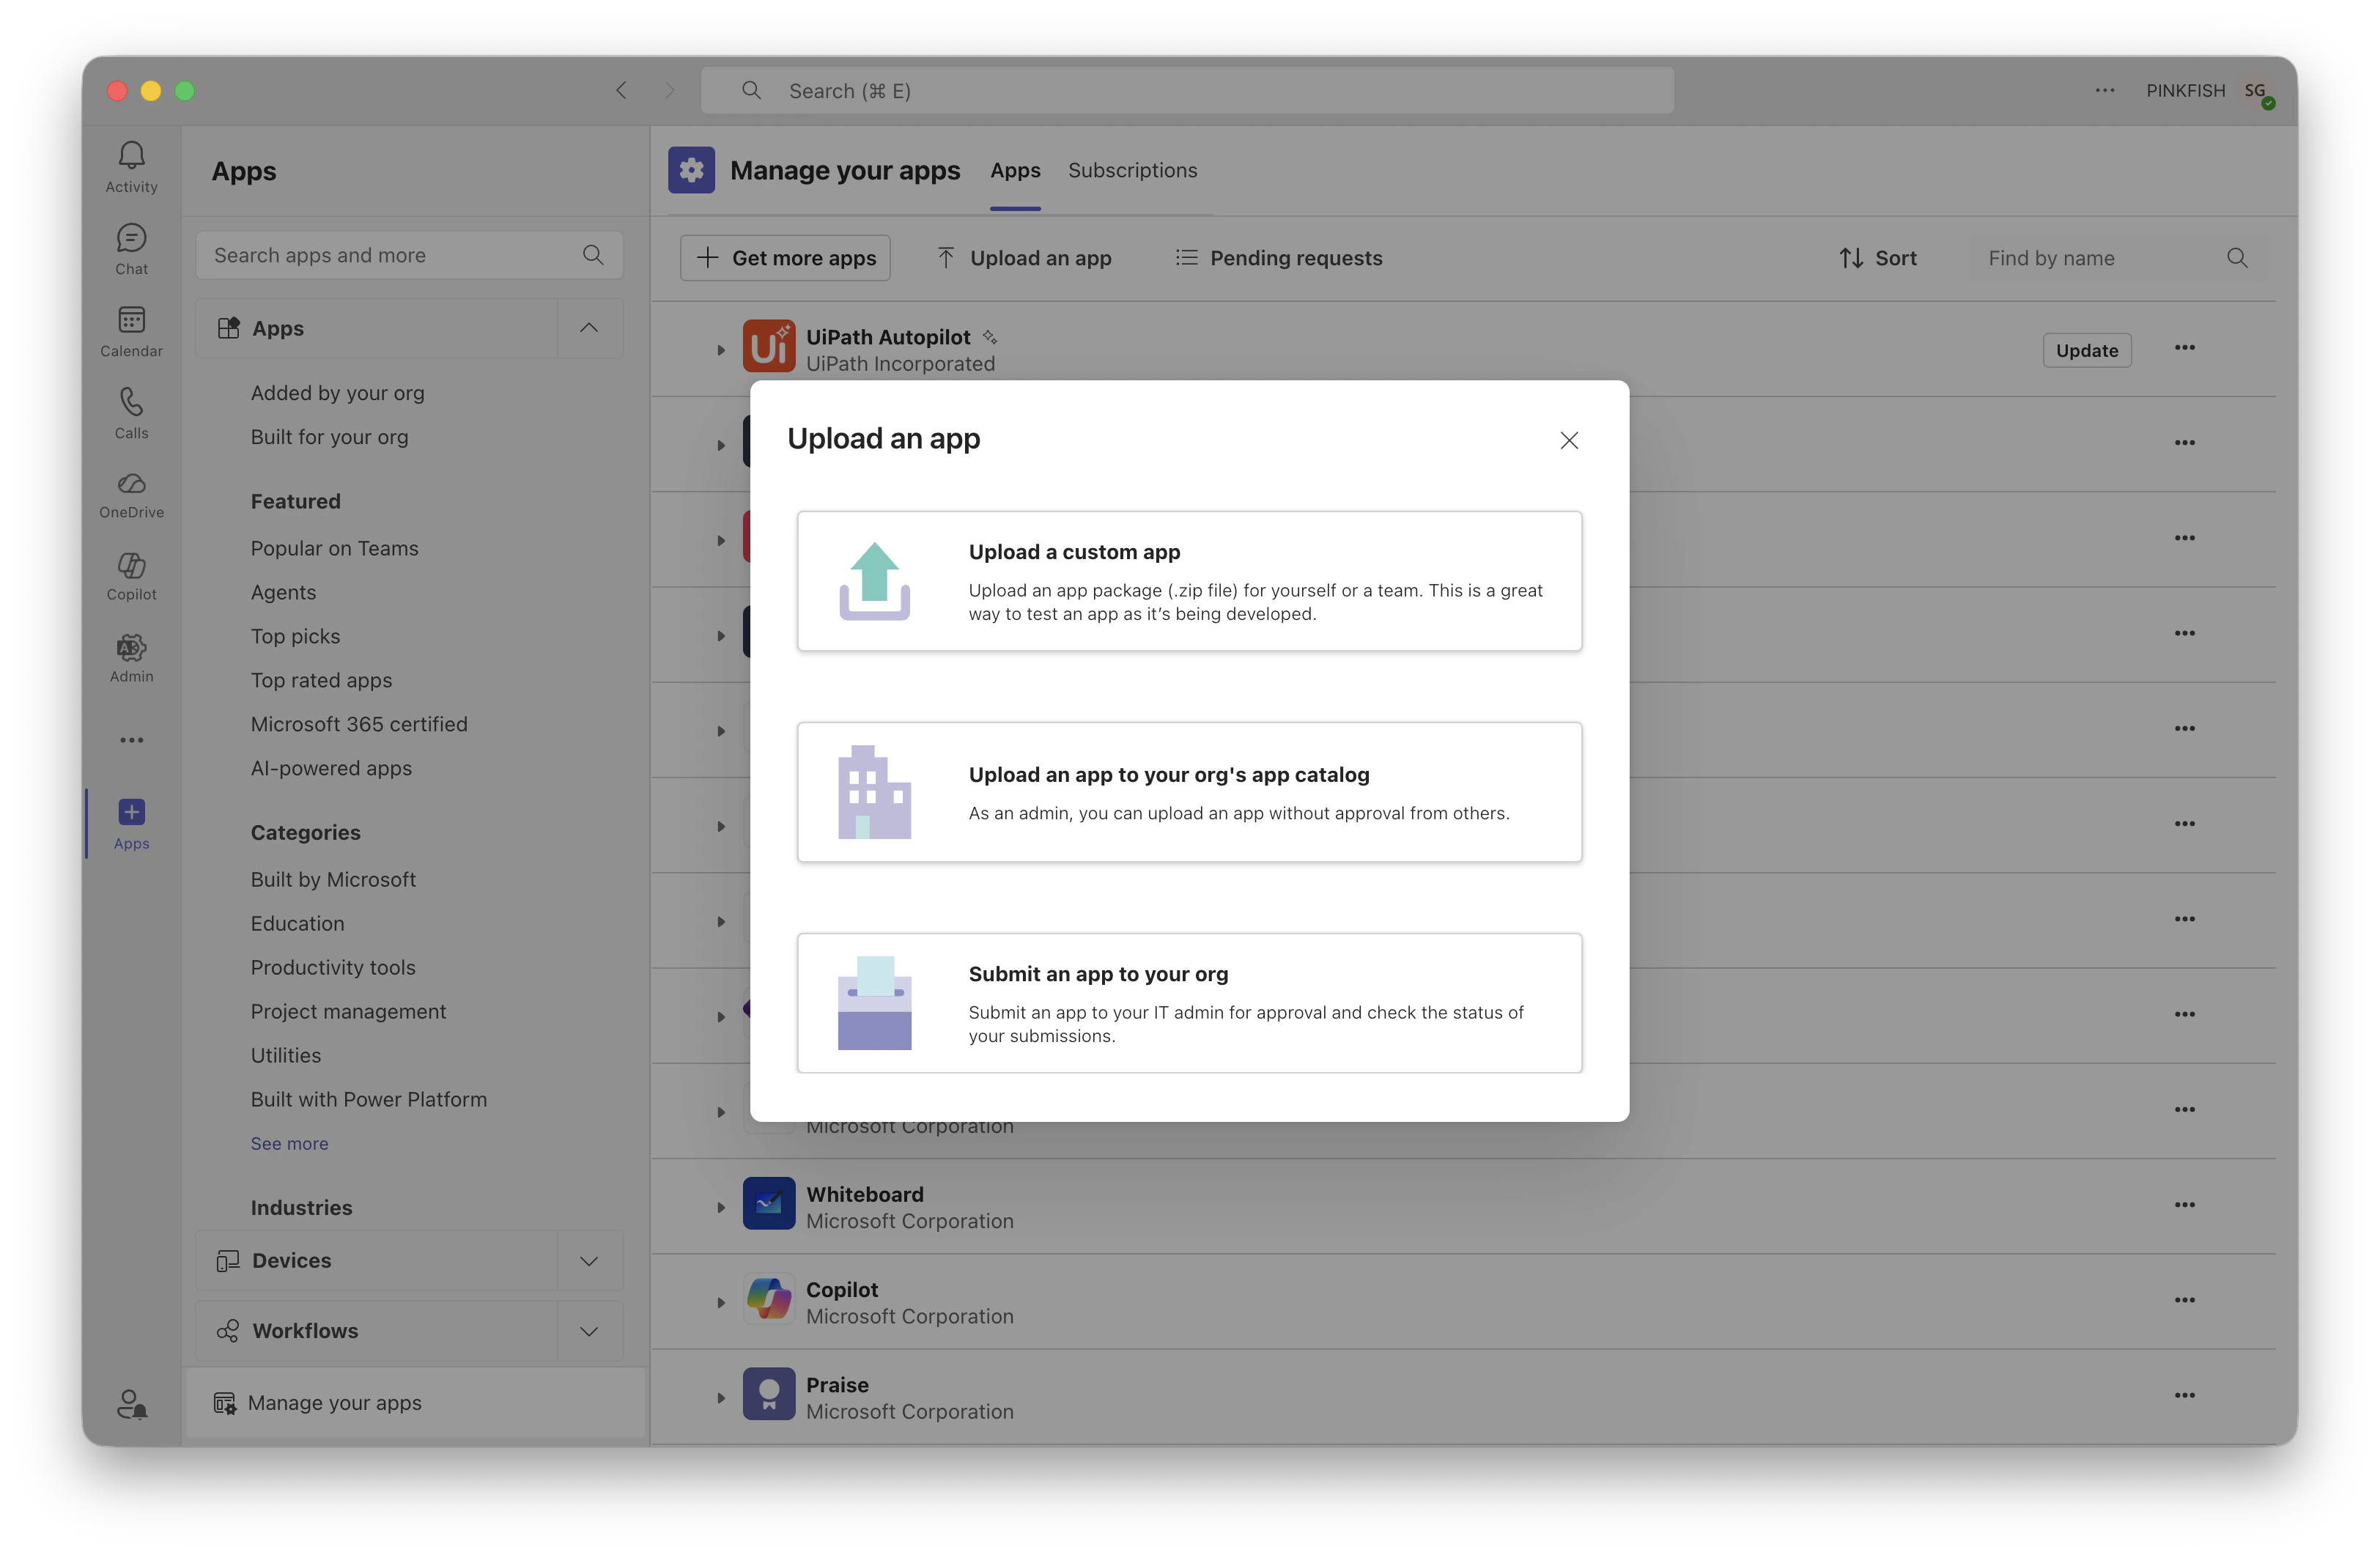2380x1555 pixels.
Task: Select the Apps tab under Manage your apps
Action: pyautogui.click(x=1015, y=170)
